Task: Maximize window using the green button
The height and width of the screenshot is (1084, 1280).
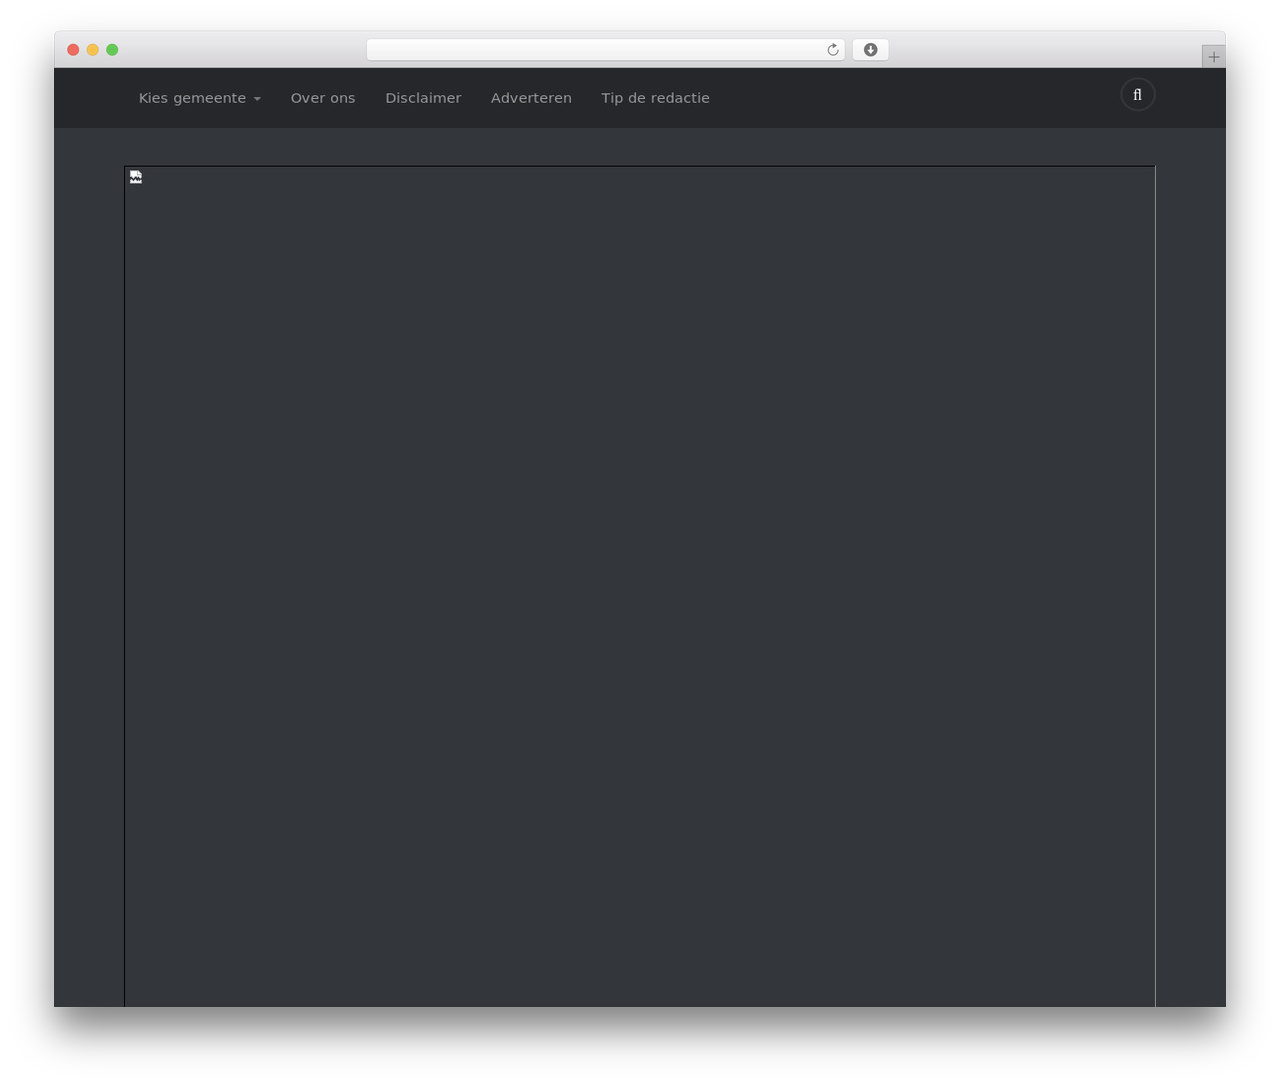Action: tap(112, 50)
